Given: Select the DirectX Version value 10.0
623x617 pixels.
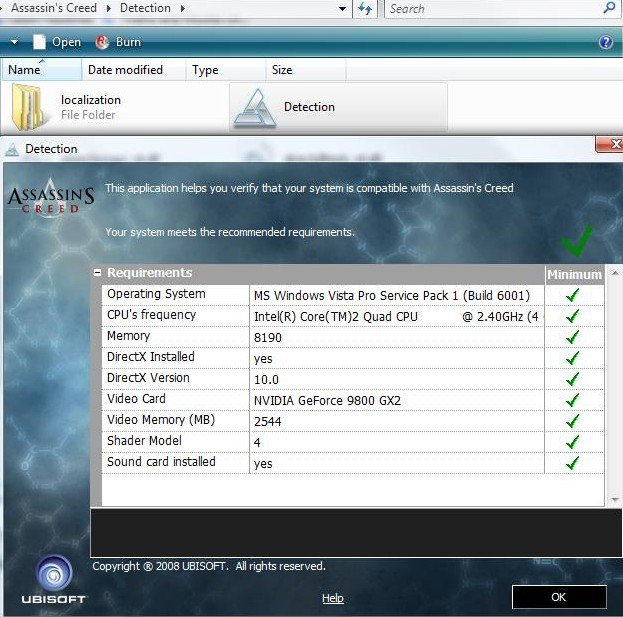Looking at the screenshot, I should 266,380.
